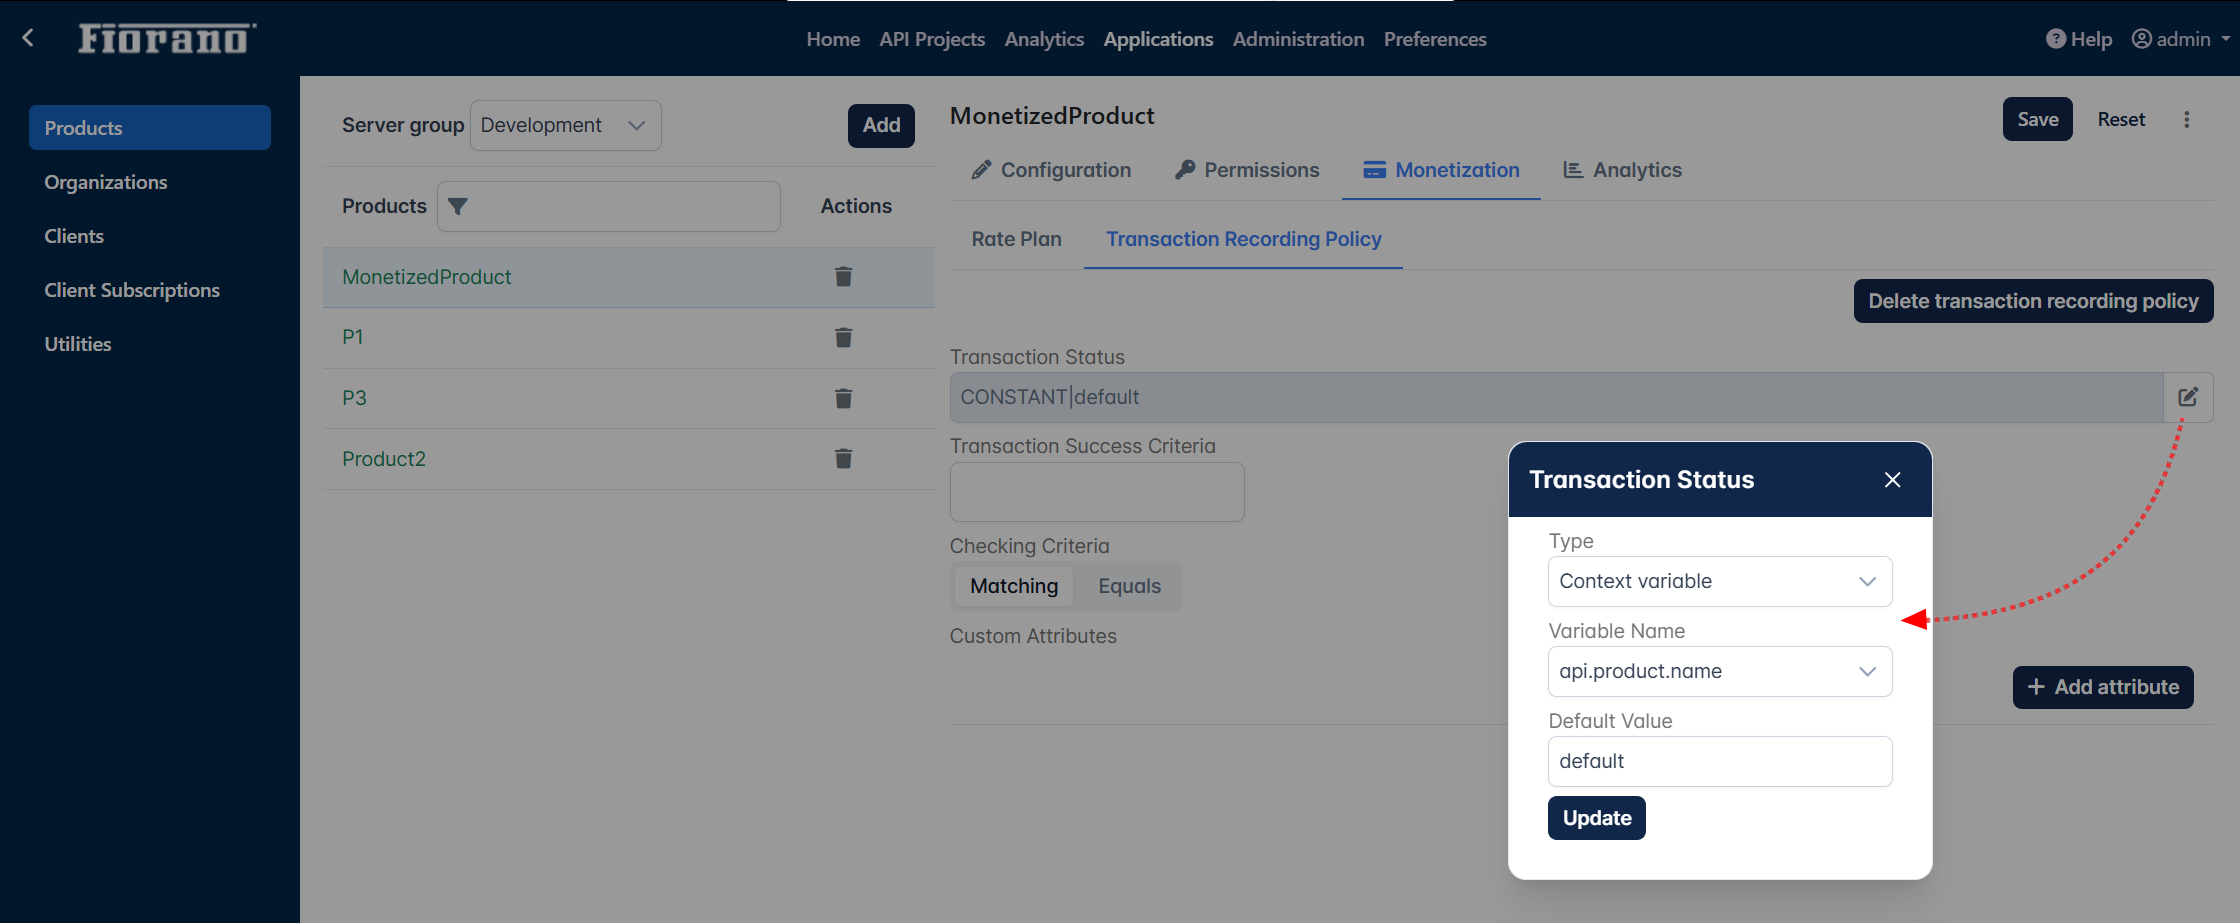Delete the MonetizedProduct row using trash icon
2240x923 pixels.
coord(843,277)
